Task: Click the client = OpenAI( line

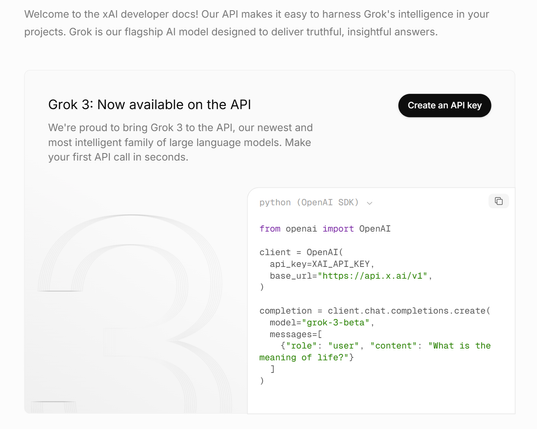Action: tap(301, 252)
